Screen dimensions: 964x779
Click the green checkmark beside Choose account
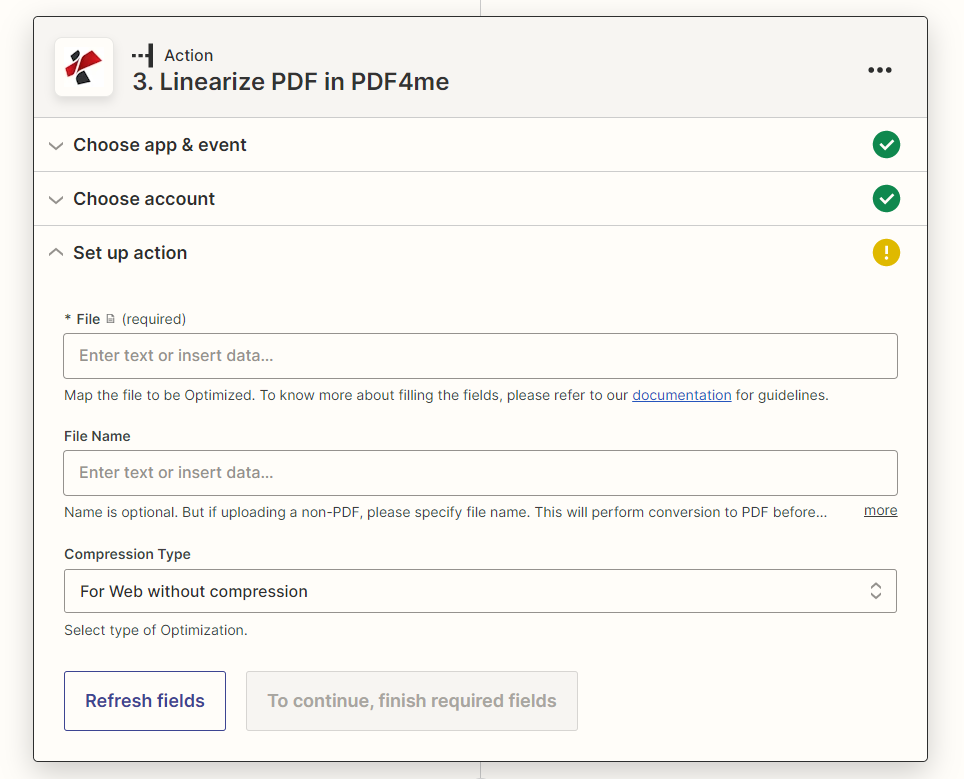pos(886,198)
